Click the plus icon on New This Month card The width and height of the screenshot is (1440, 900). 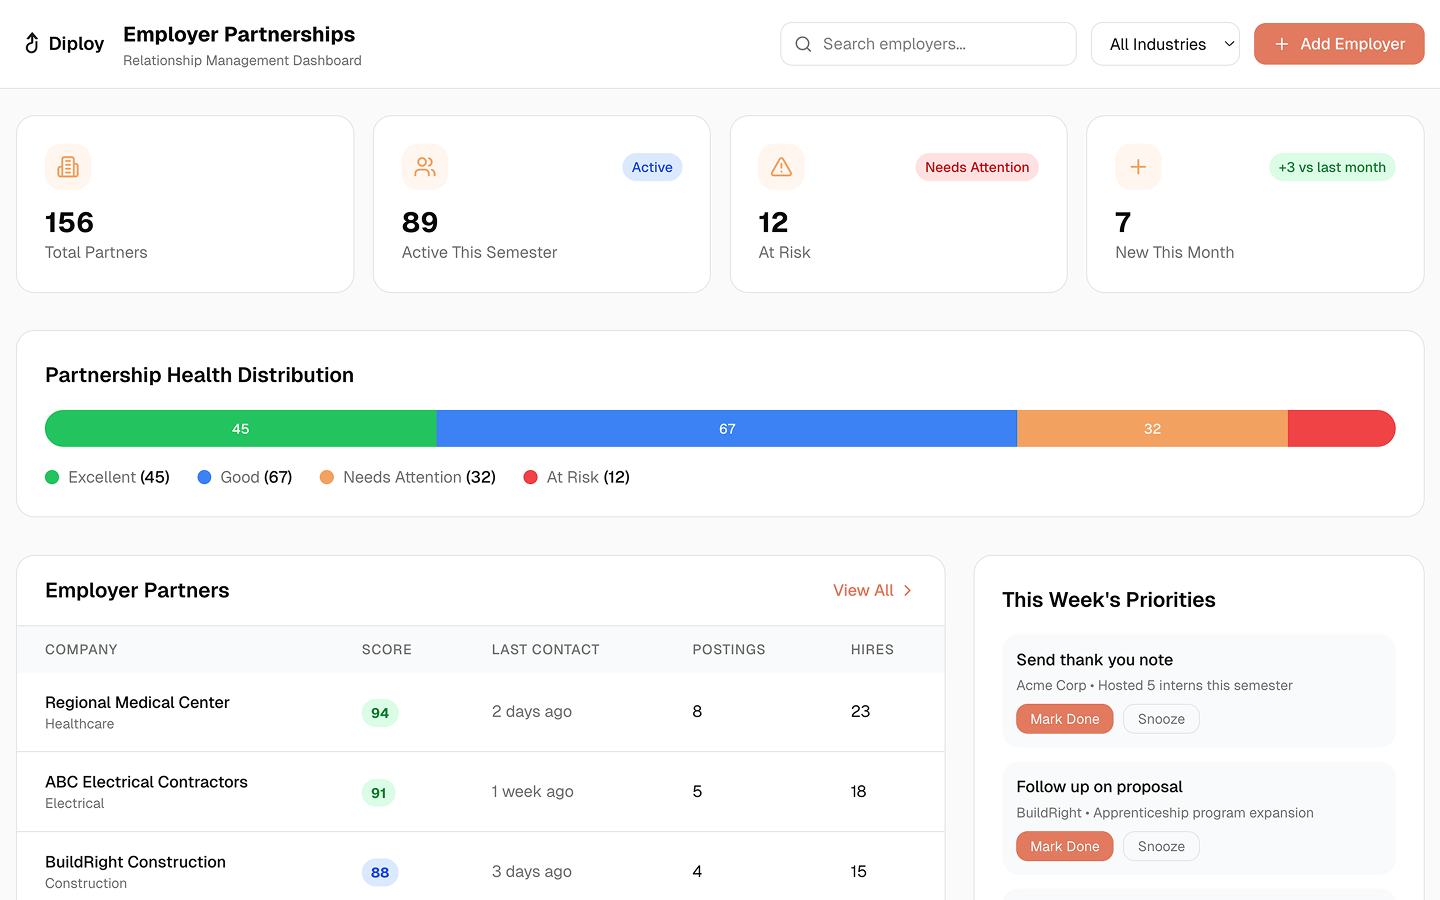tap(1138, 167)
